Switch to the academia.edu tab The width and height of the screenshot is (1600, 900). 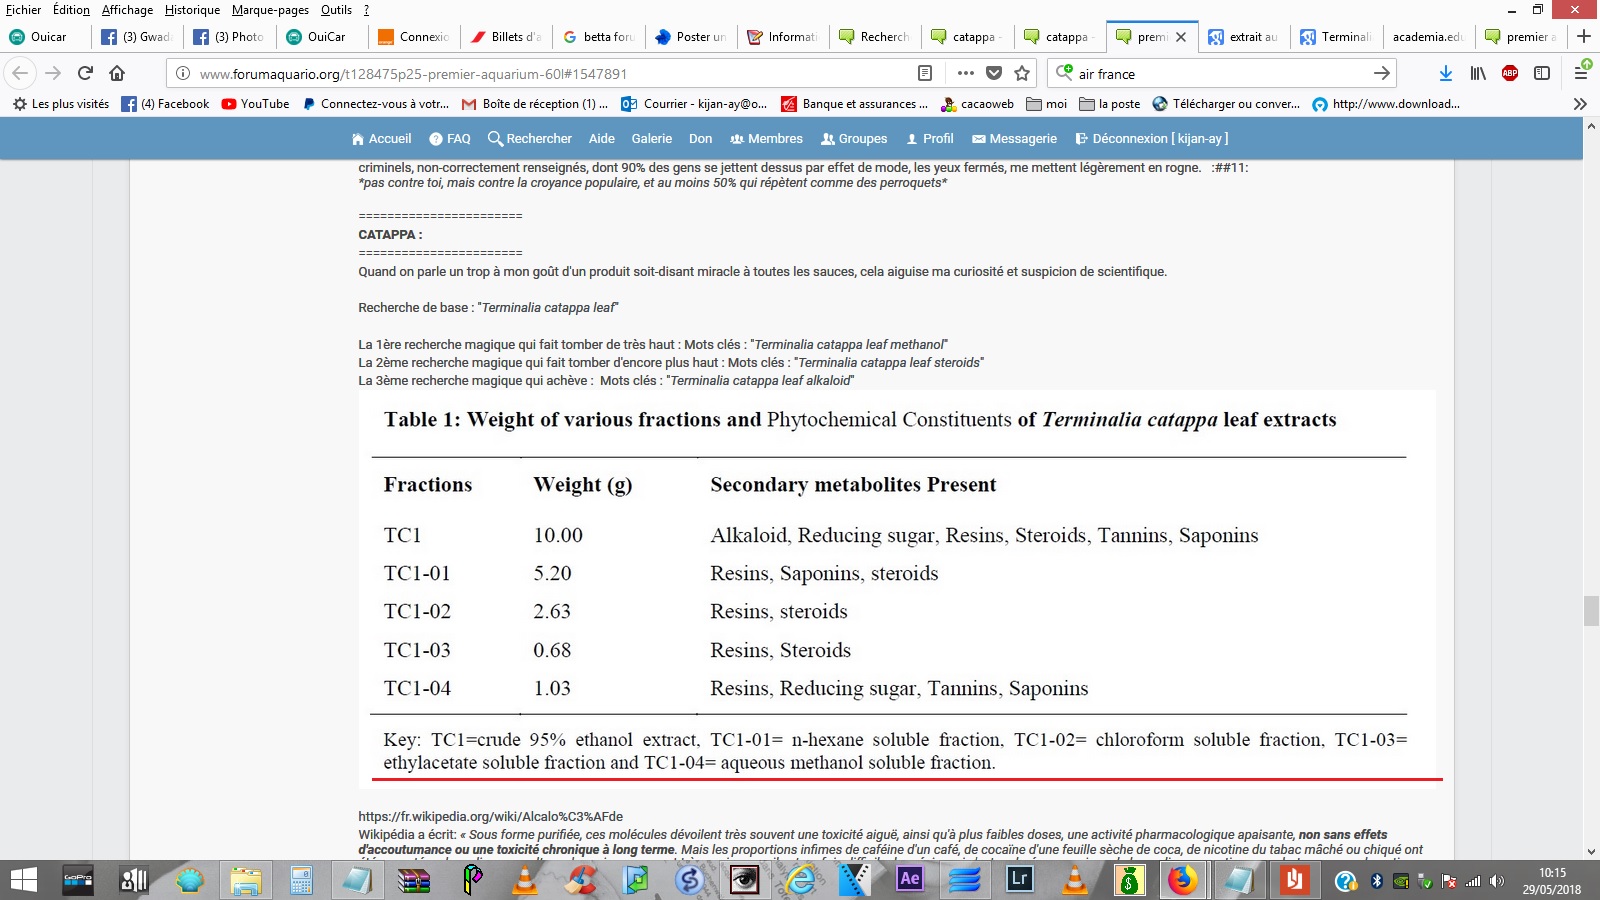click(x=1429, y=37)
